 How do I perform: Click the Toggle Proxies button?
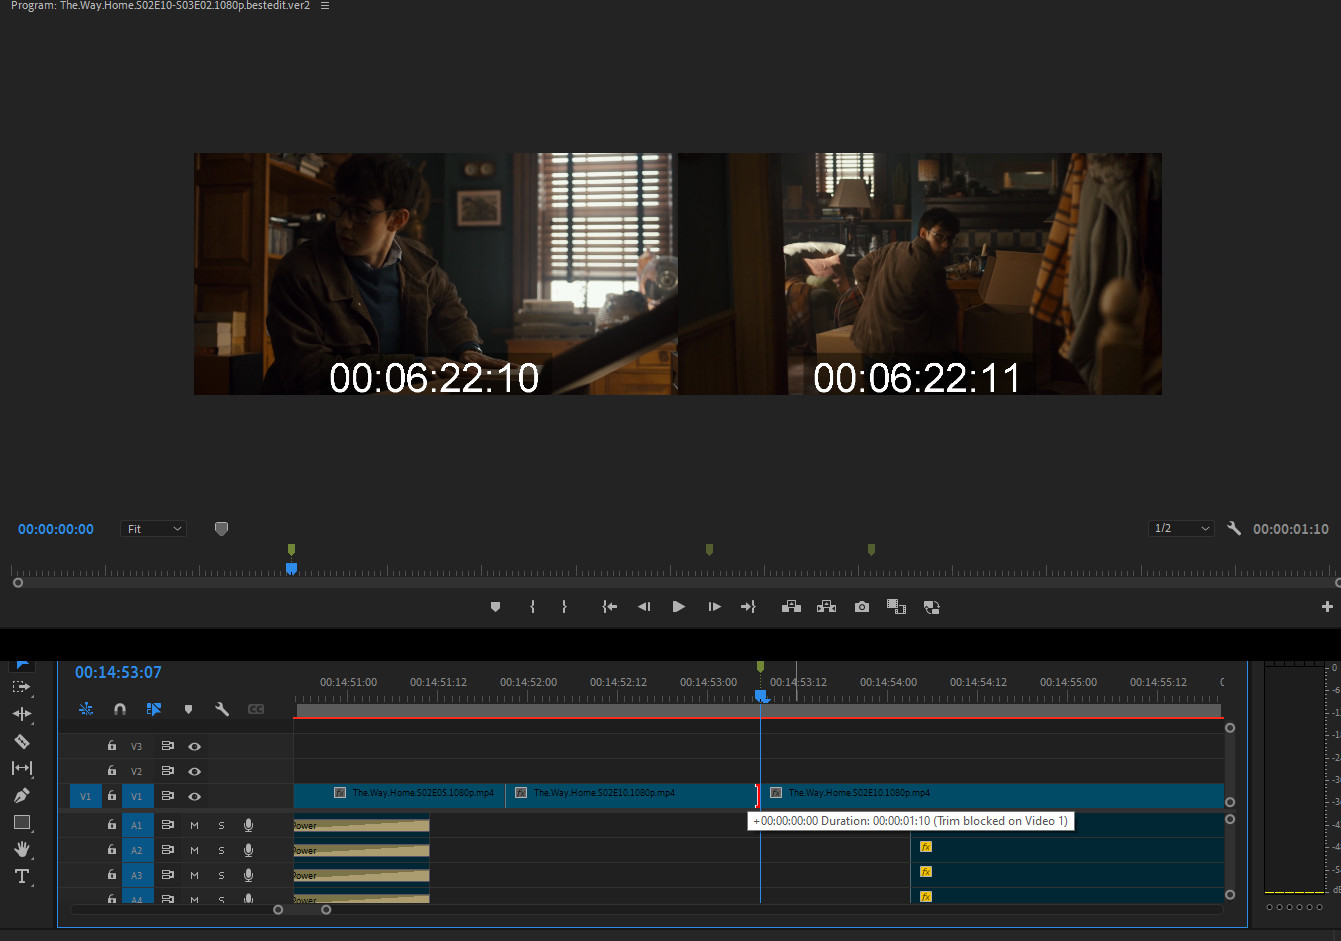931,607
